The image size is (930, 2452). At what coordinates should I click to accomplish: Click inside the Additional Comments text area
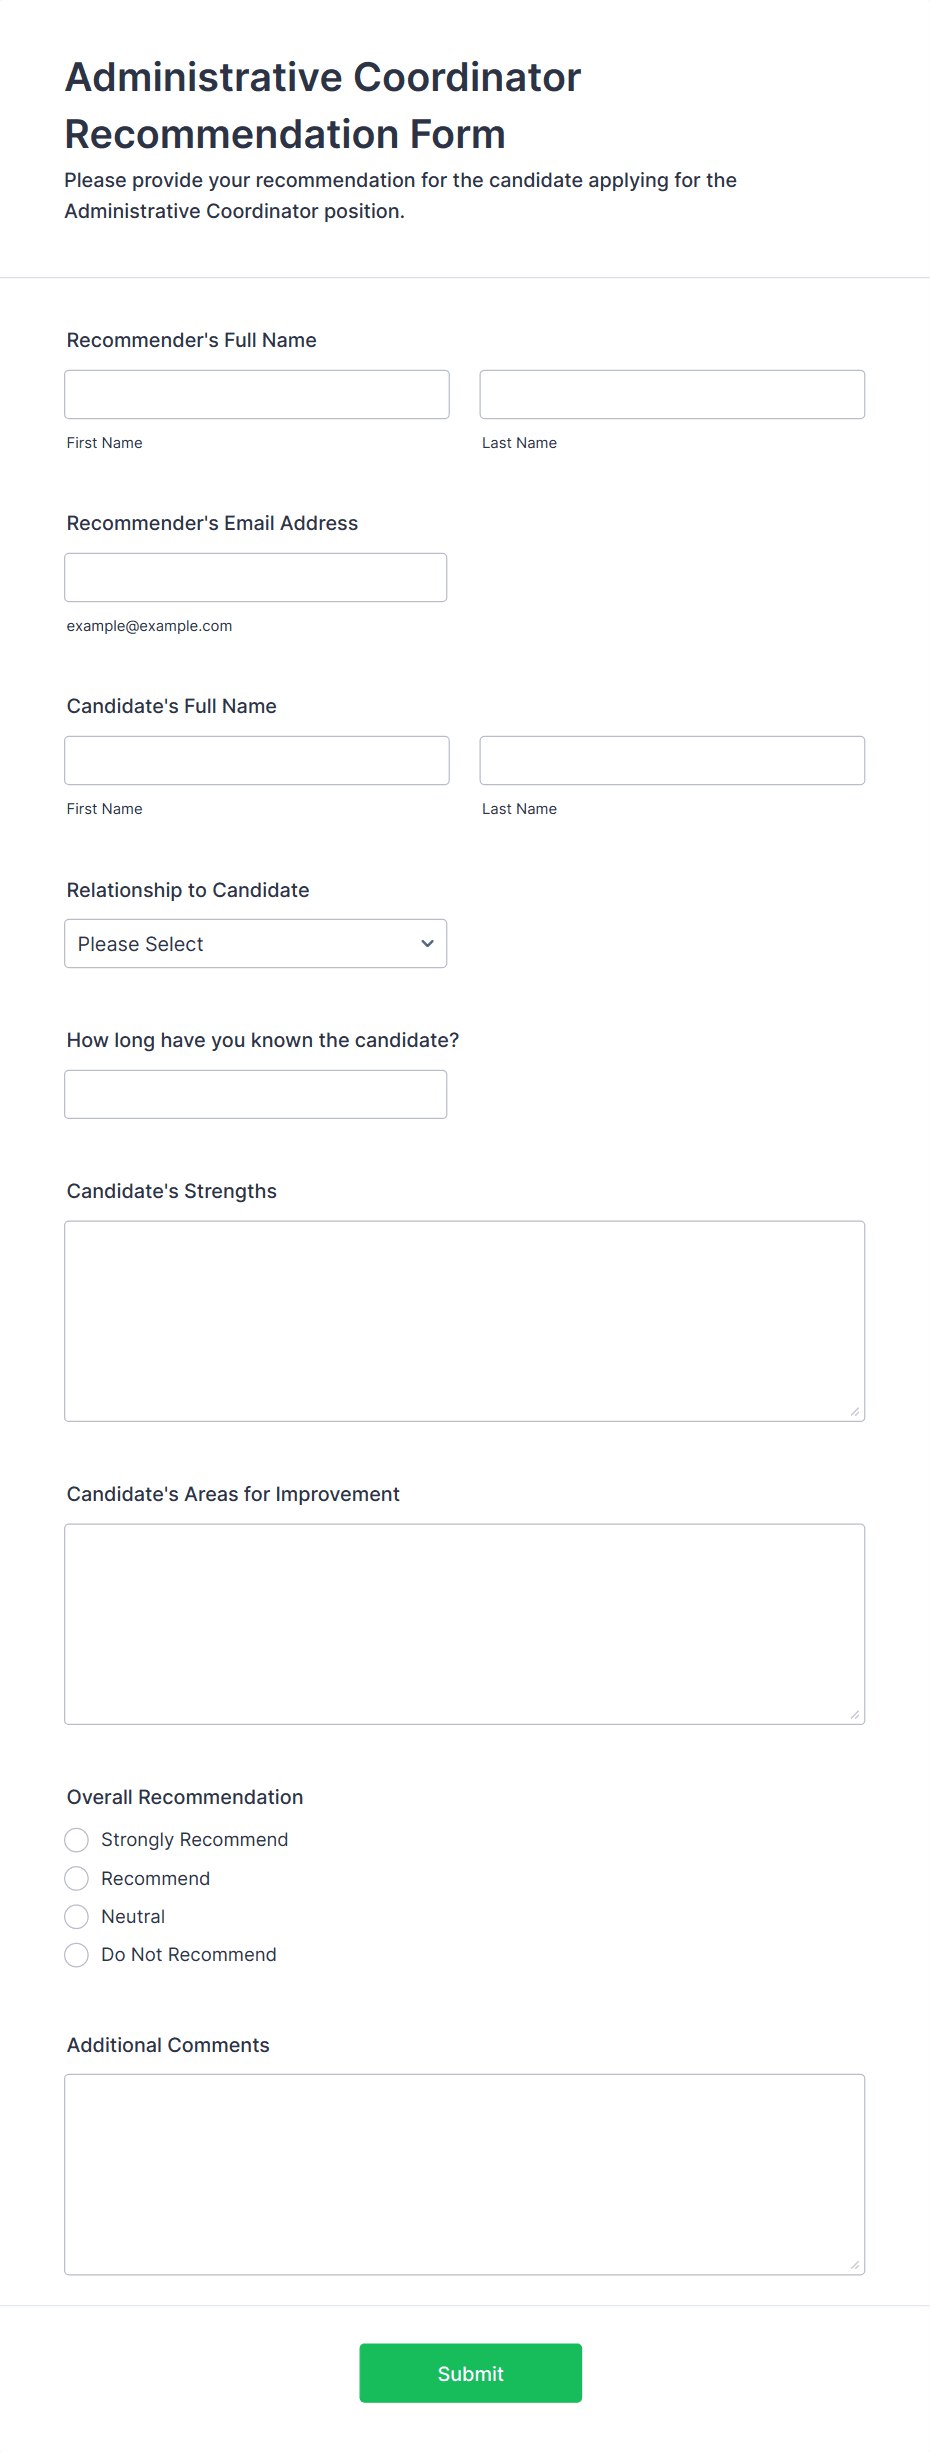pyautogui.click(x=464, y=2174)
